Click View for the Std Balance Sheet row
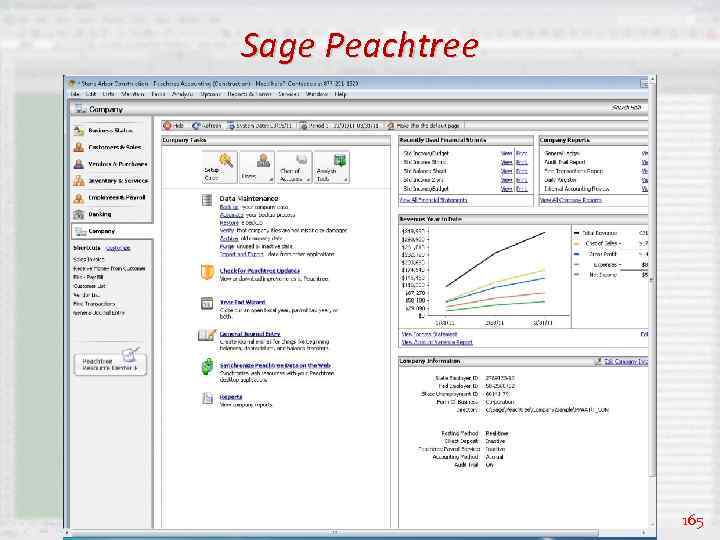Screen dimensions: 720x540 click(x=506, y=171)
